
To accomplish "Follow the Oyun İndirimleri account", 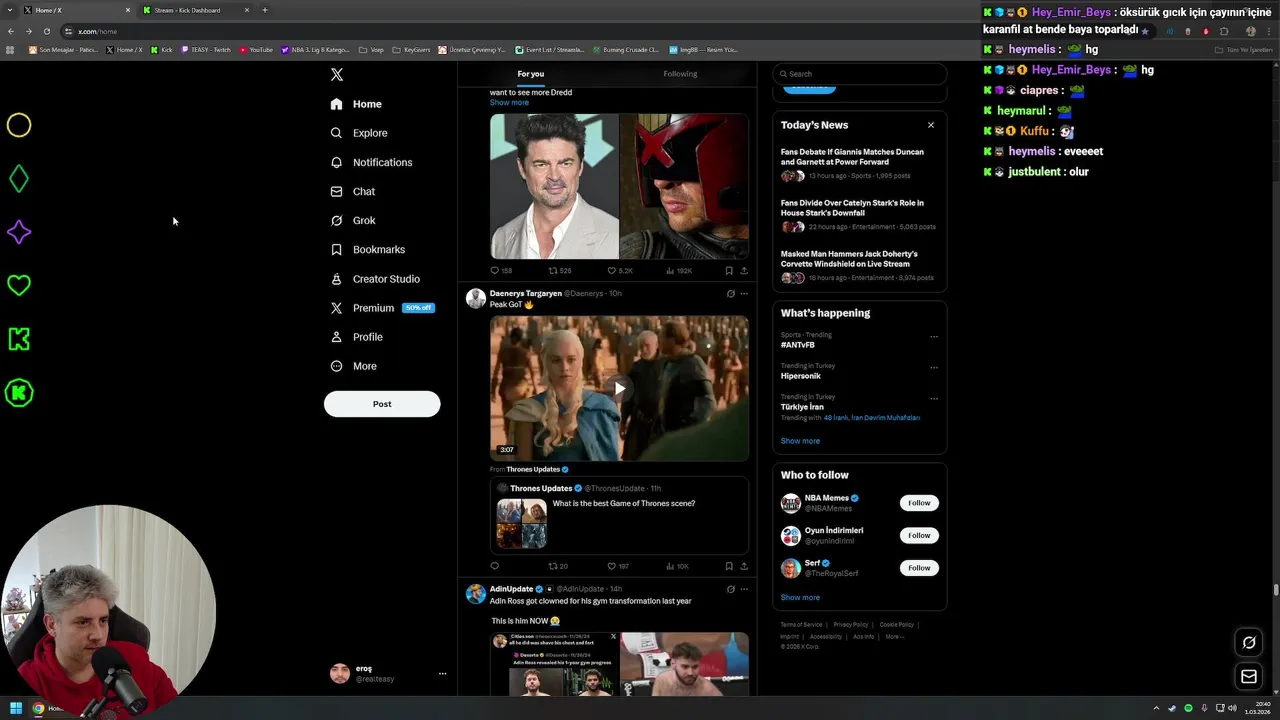I will (919, 535).
